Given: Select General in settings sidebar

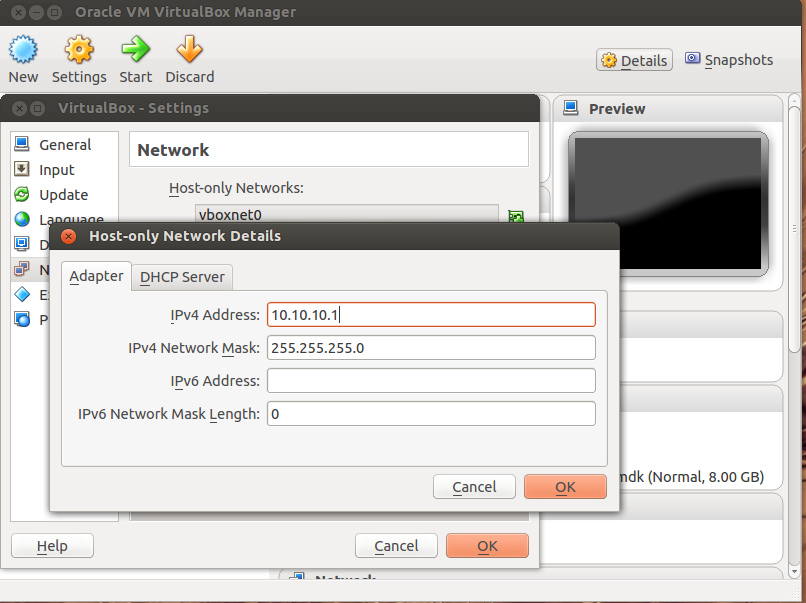Looking at the screenshot, I should (65, 144).
